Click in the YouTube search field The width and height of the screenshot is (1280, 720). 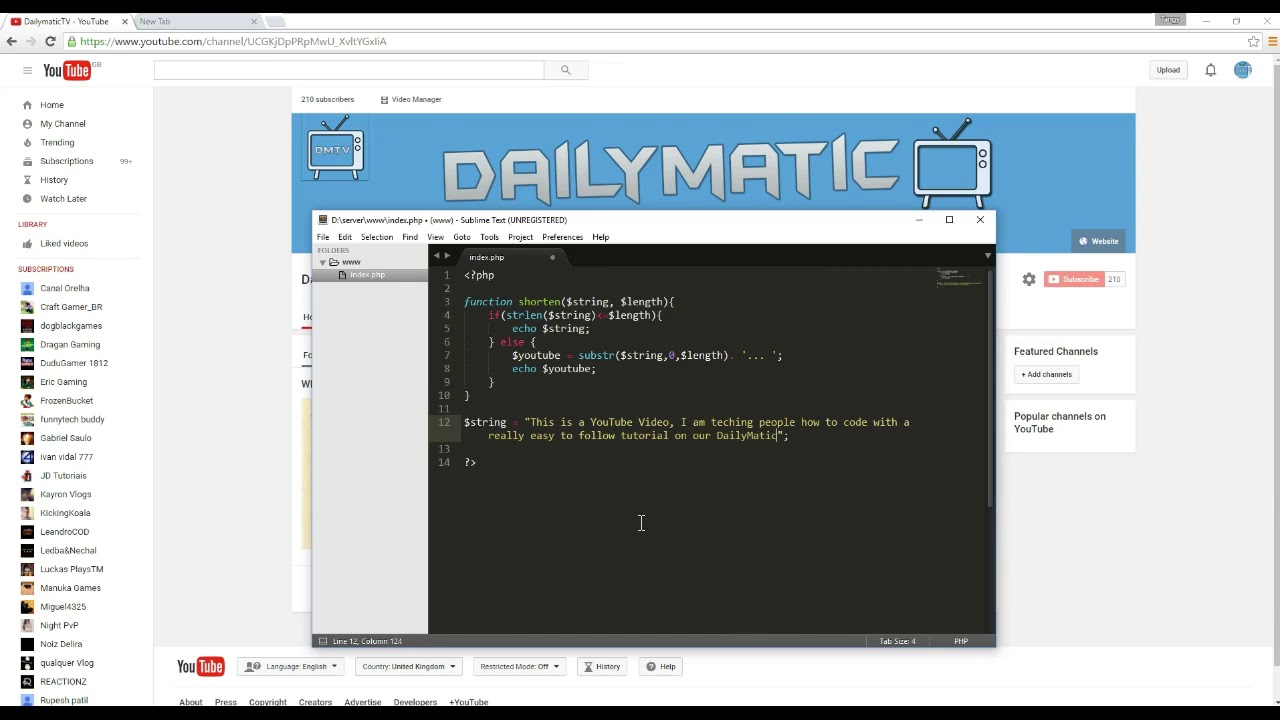coord(349,70)
